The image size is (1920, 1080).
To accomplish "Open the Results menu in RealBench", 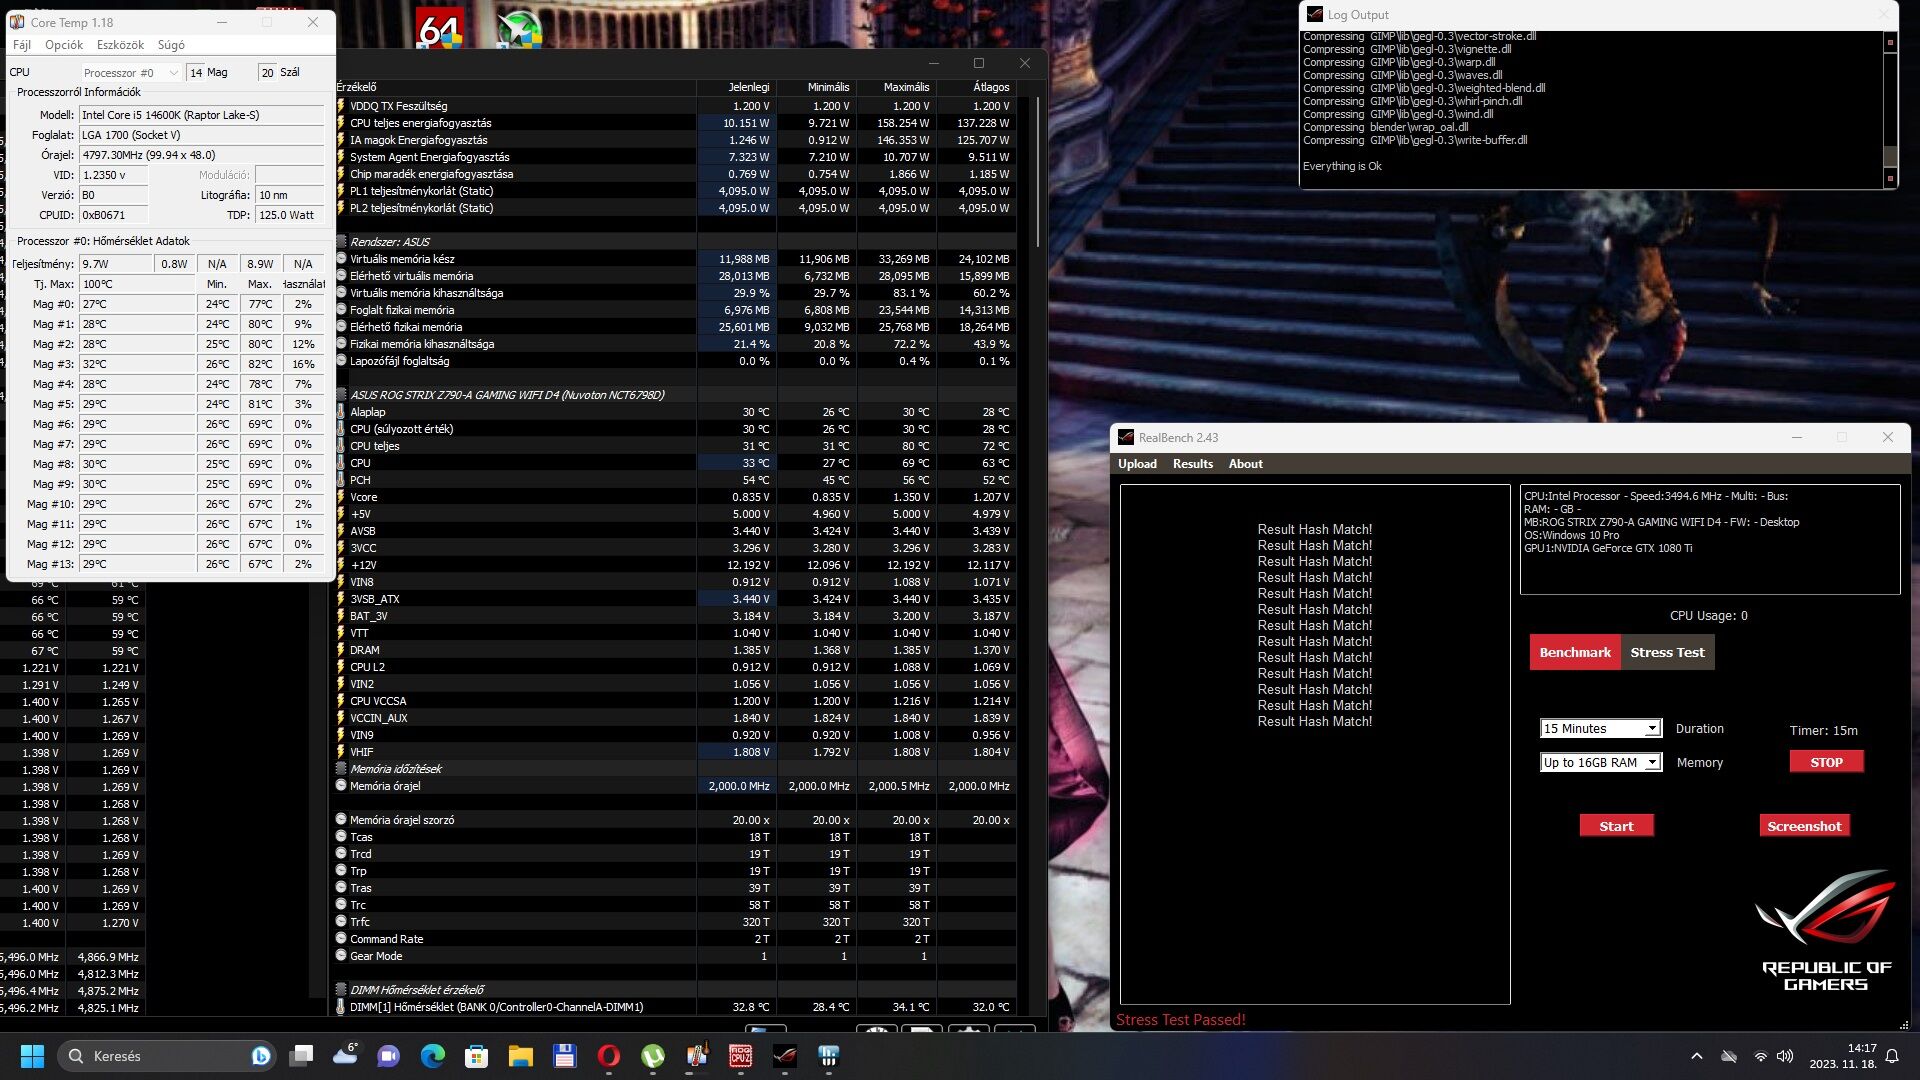I will pos(1193,464).
